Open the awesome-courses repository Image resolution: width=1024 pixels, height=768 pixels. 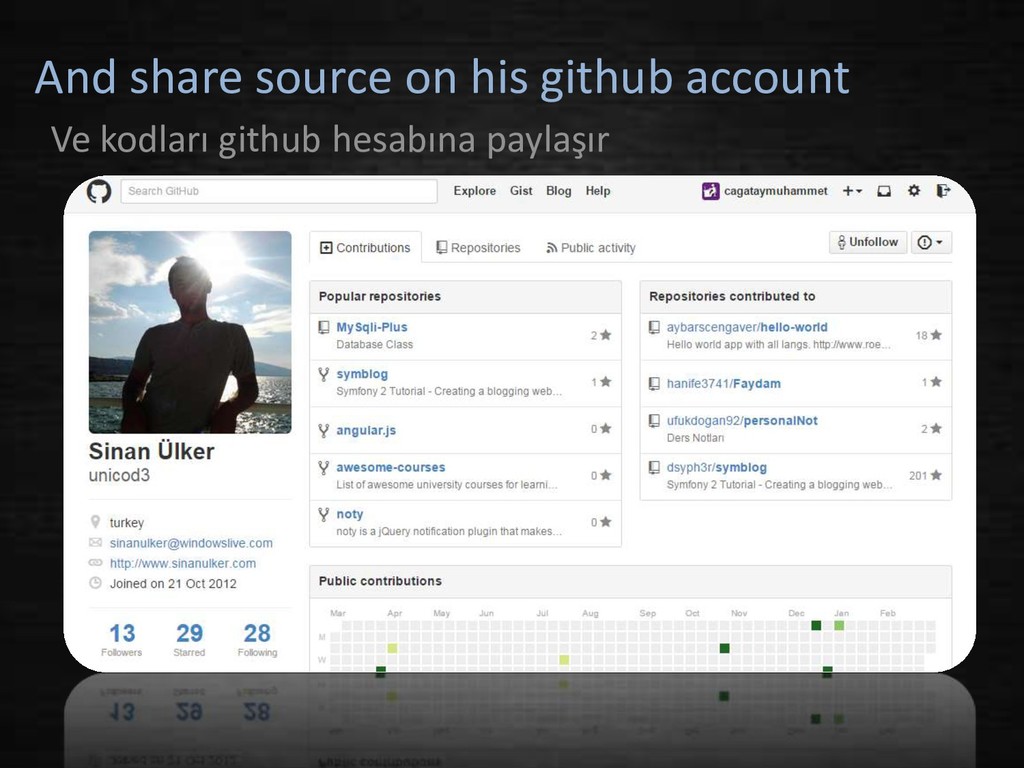[391, 468]
